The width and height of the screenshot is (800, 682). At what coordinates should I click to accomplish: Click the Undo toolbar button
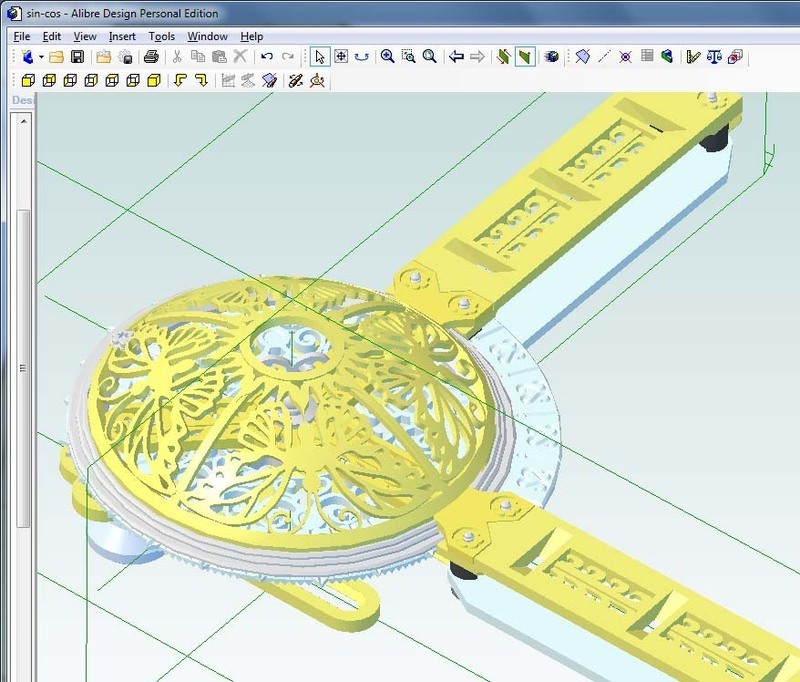pyautogui.click(x=266, y=57)
